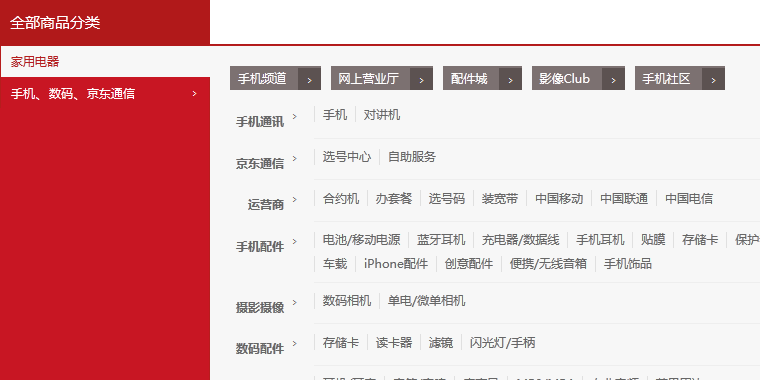Expand the chevron beside 手机通讯

[x=295, y=116]
